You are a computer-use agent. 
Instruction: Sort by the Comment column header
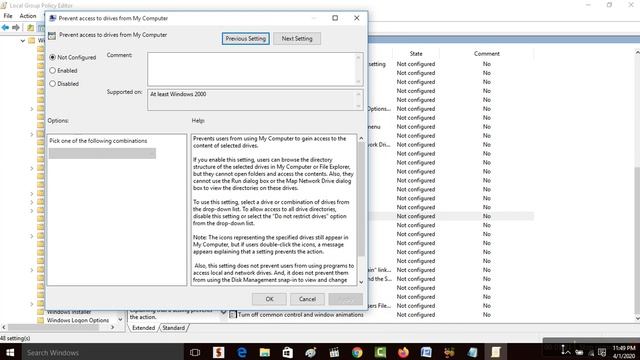pos(487,53)
